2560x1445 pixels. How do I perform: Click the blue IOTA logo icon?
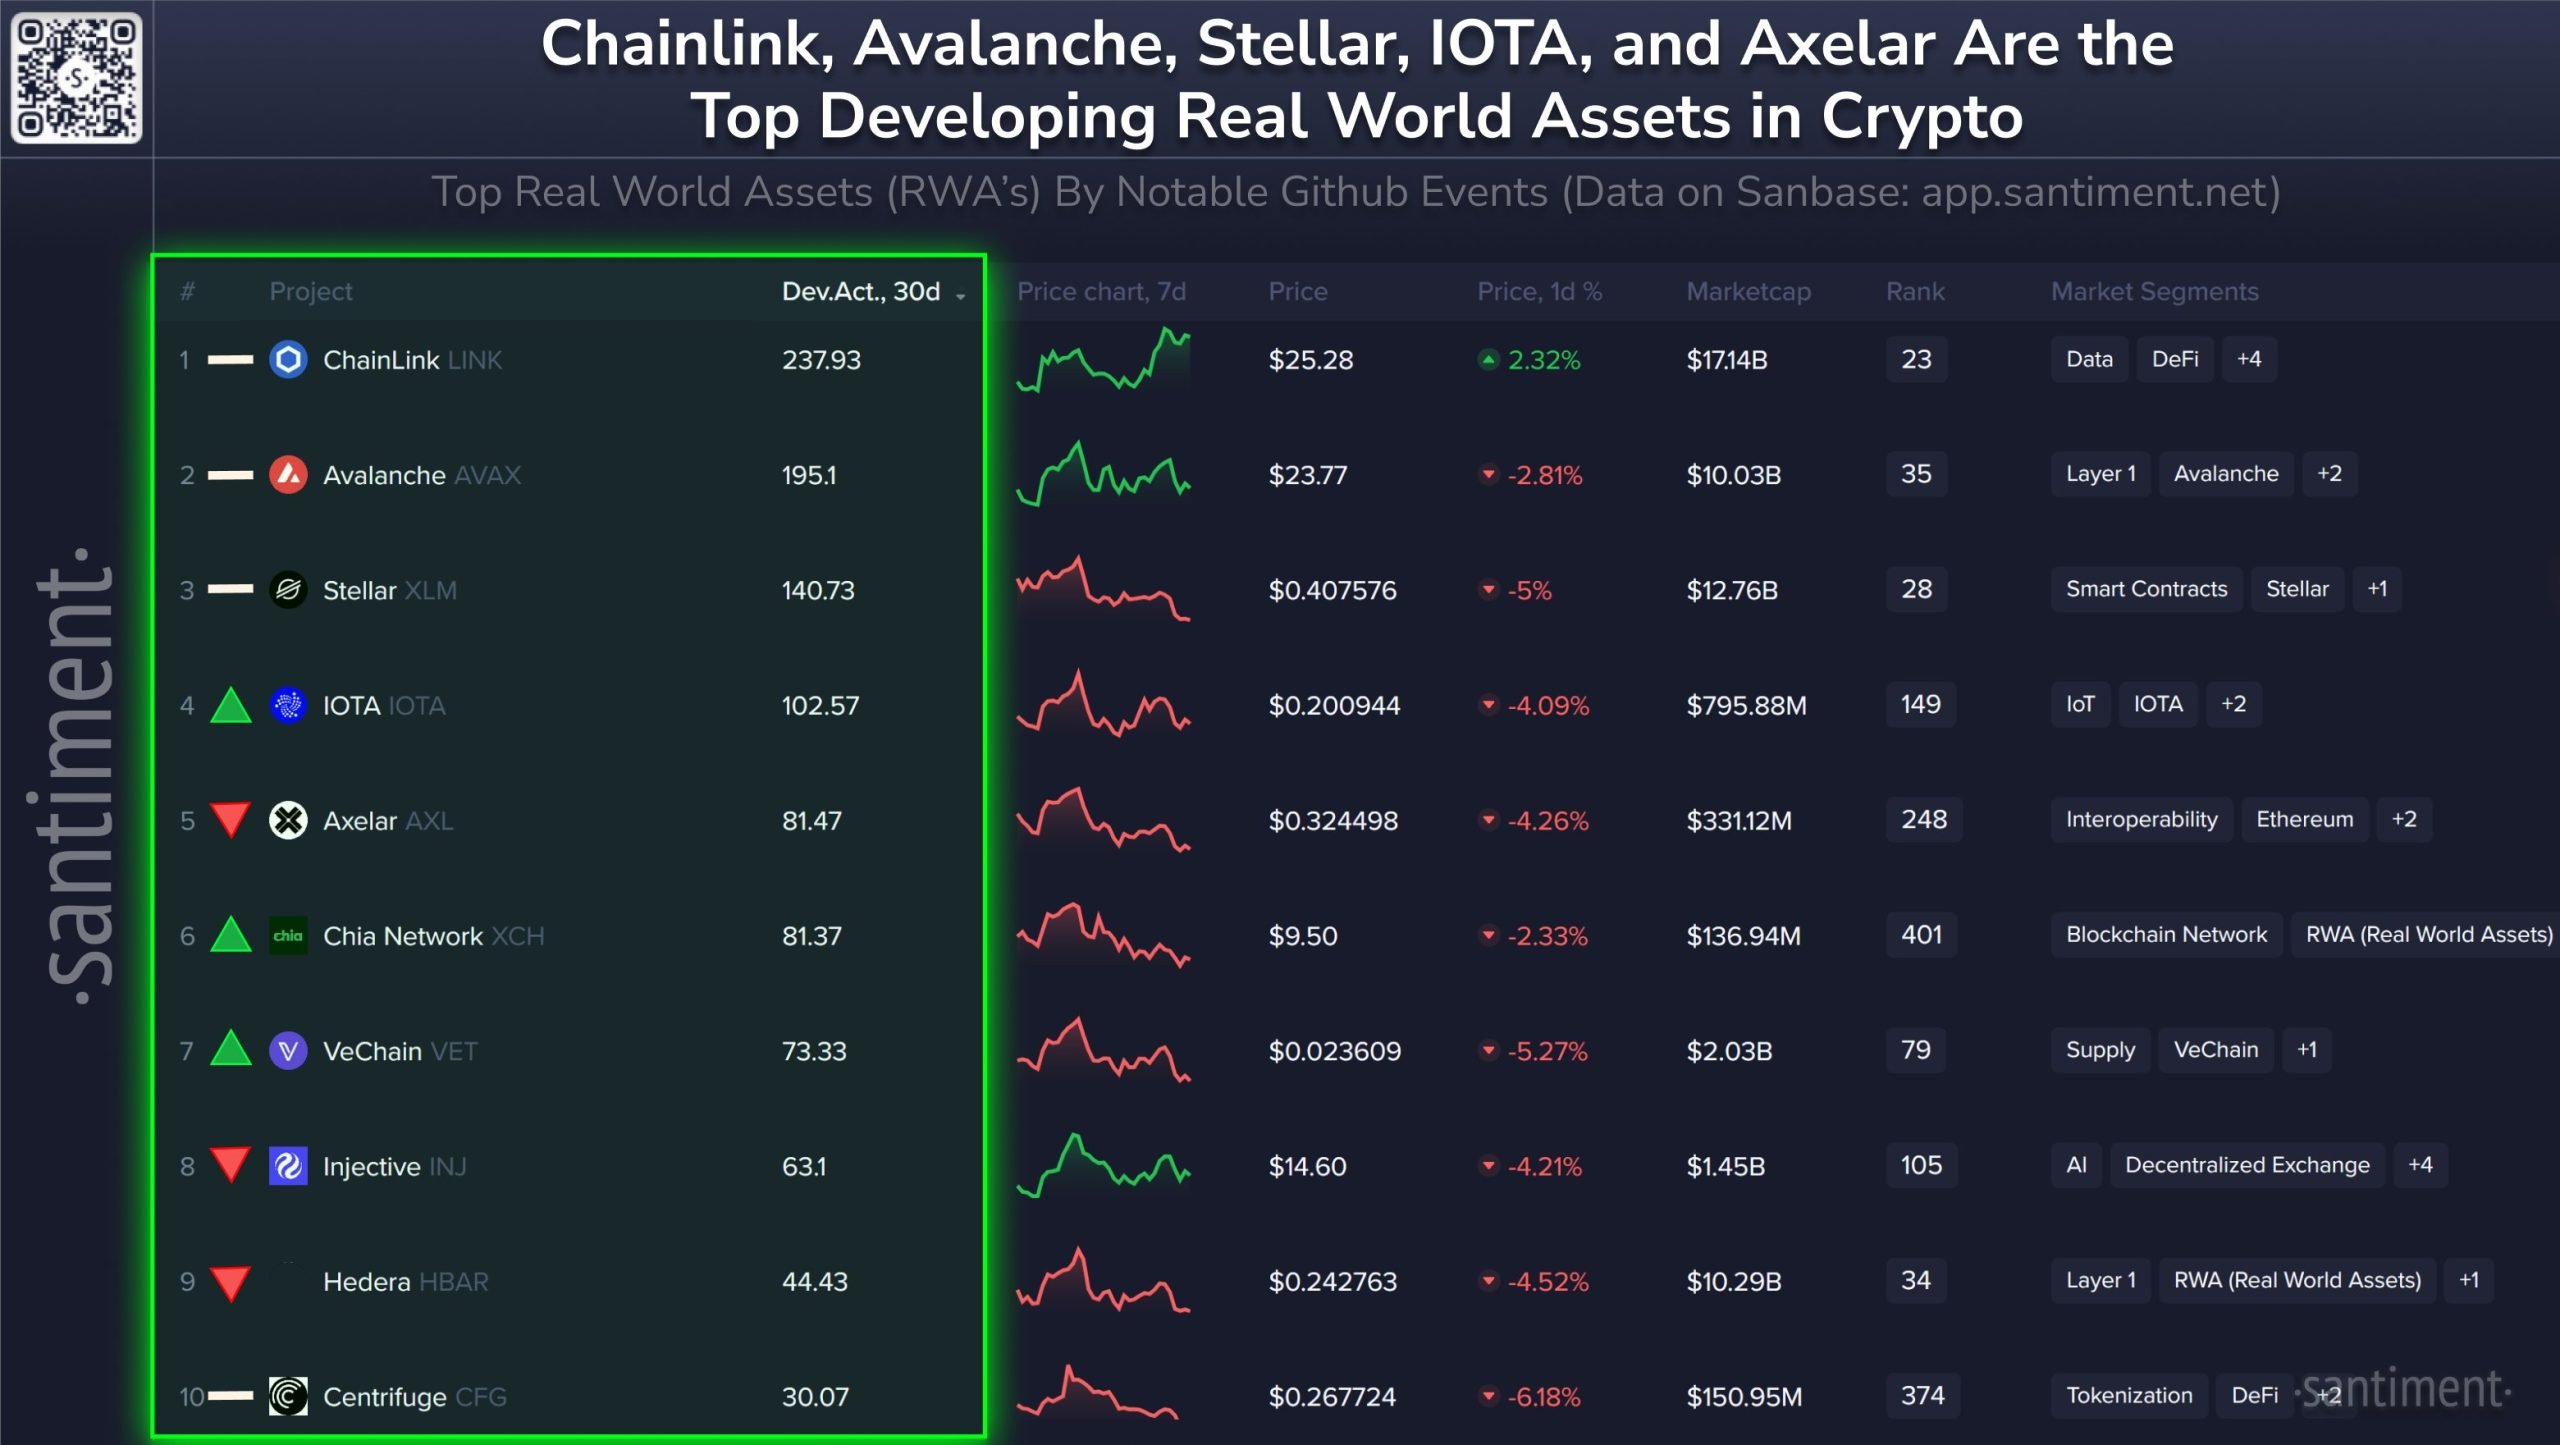[288, 705]
